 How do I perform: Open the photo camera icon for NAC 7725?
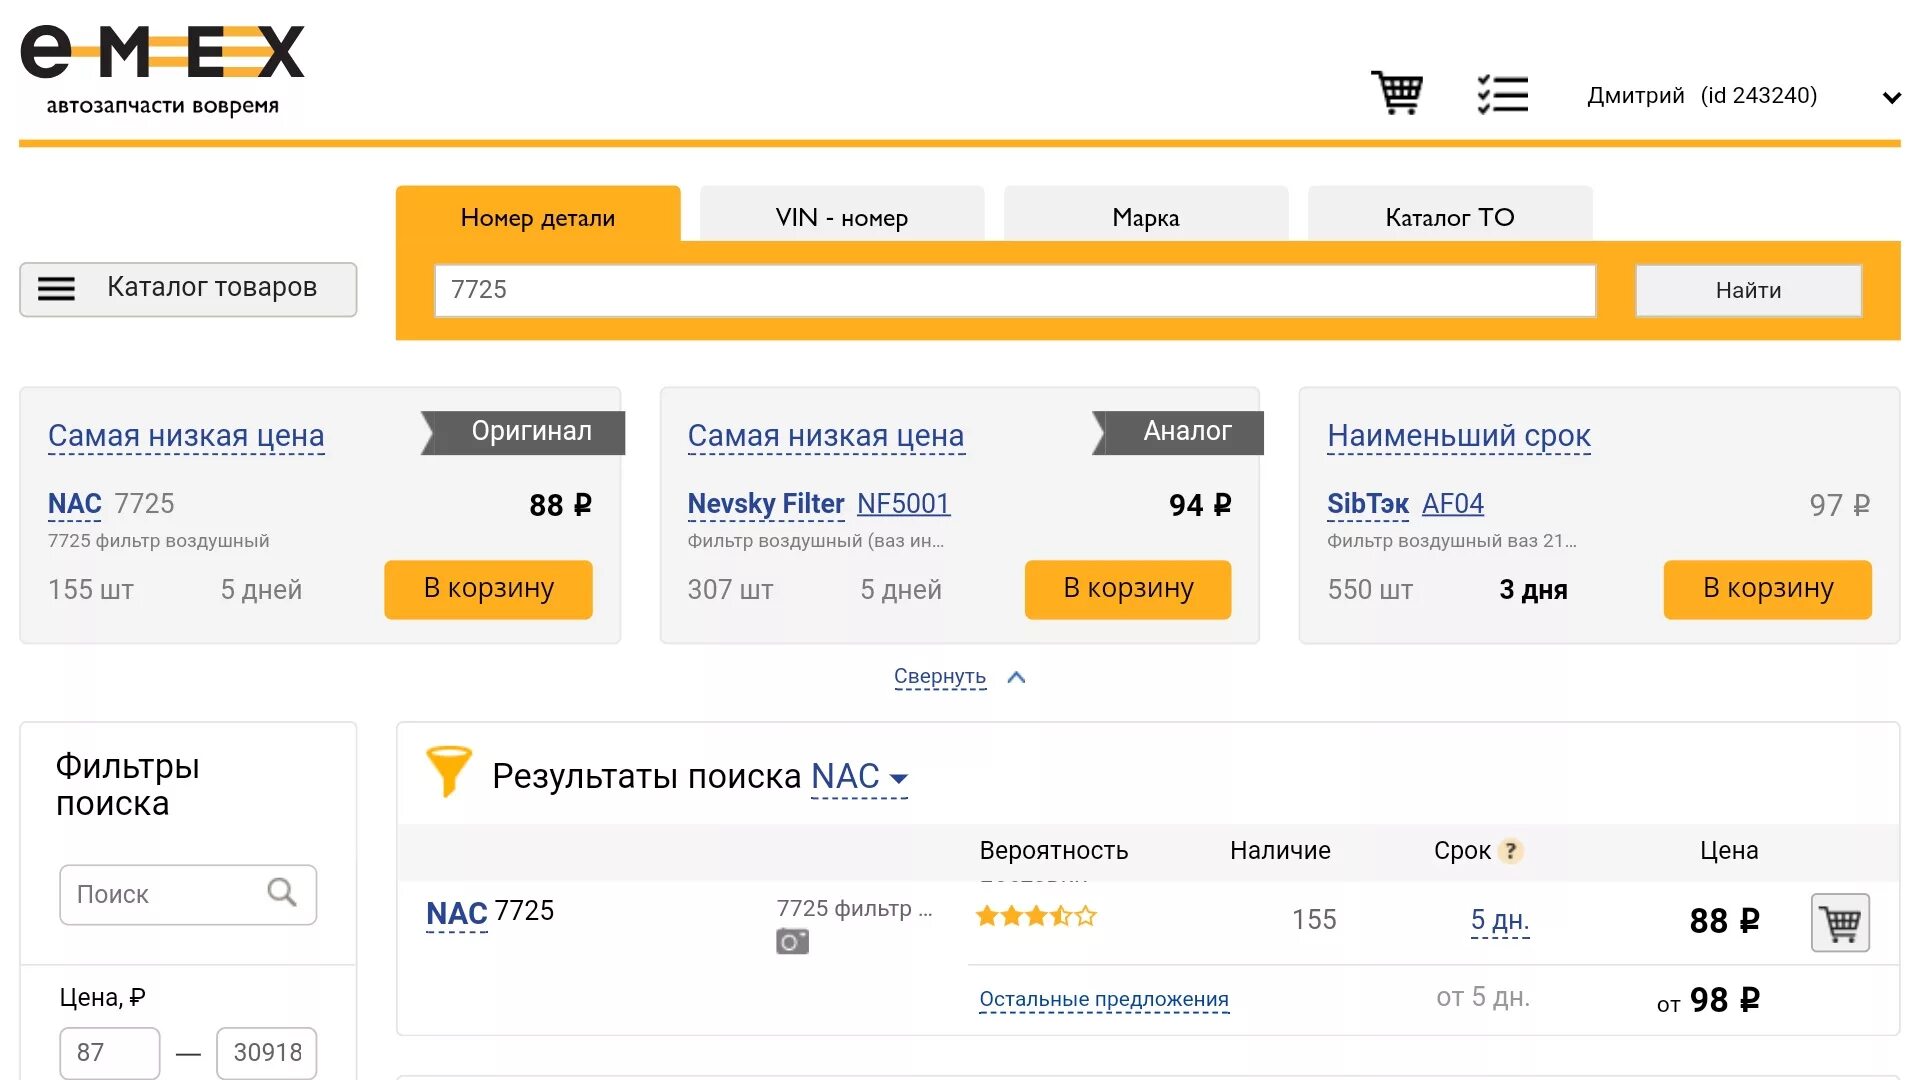click(x=792, y=942)
